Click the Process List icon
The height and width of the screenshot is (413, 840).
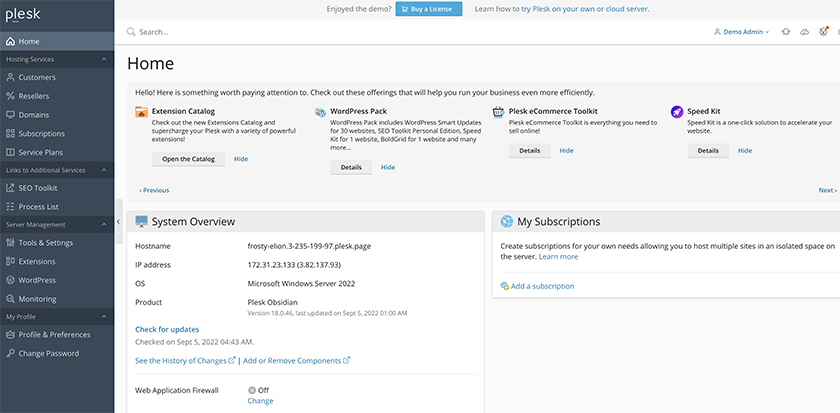pyautogui.click(x=10, y=207)
